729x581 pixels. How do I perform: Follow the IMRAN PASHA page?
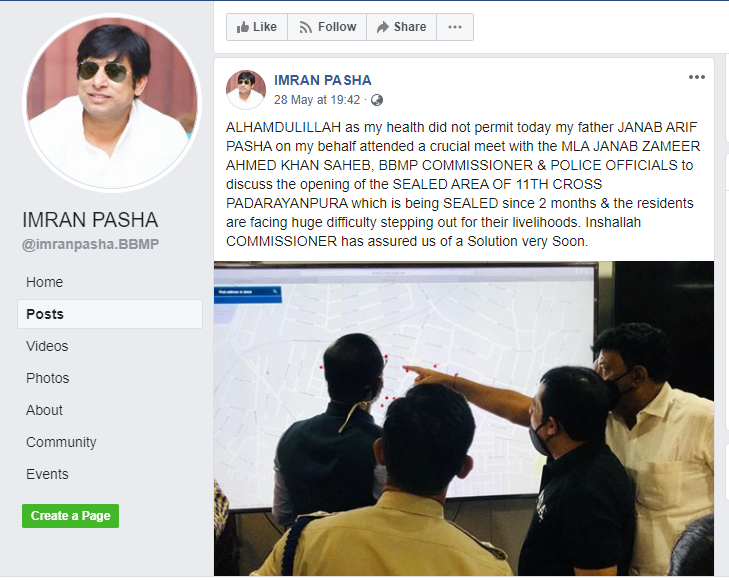pyautogui.click(x=327, y=27)
